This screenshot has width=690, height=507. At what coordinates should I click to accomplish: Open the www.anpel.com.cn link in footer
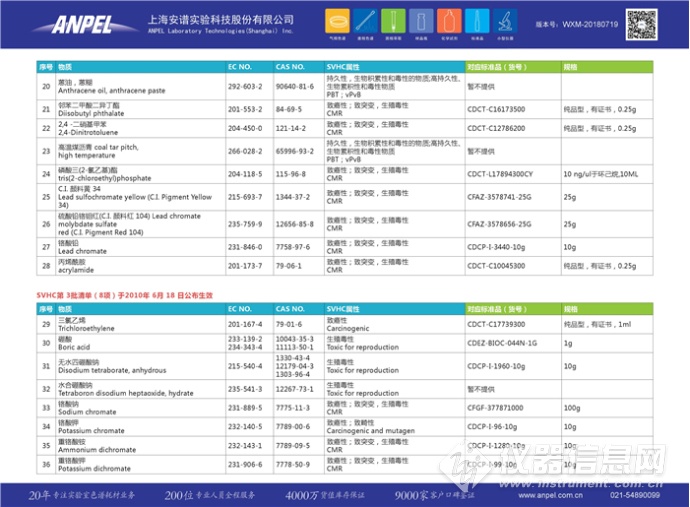(x=550, y=495)
